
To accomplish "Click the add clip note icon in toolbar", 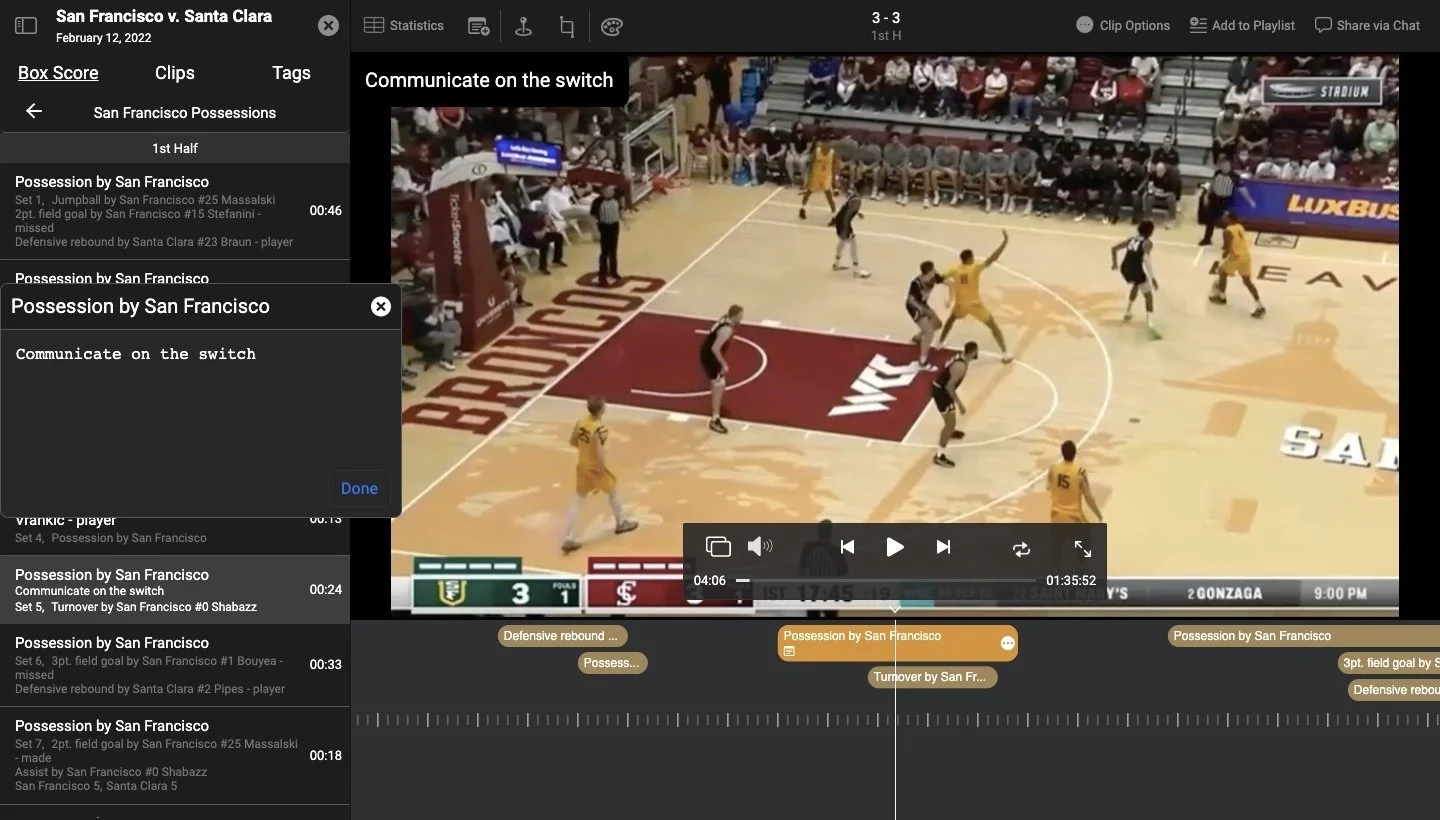I will [479, 27].
